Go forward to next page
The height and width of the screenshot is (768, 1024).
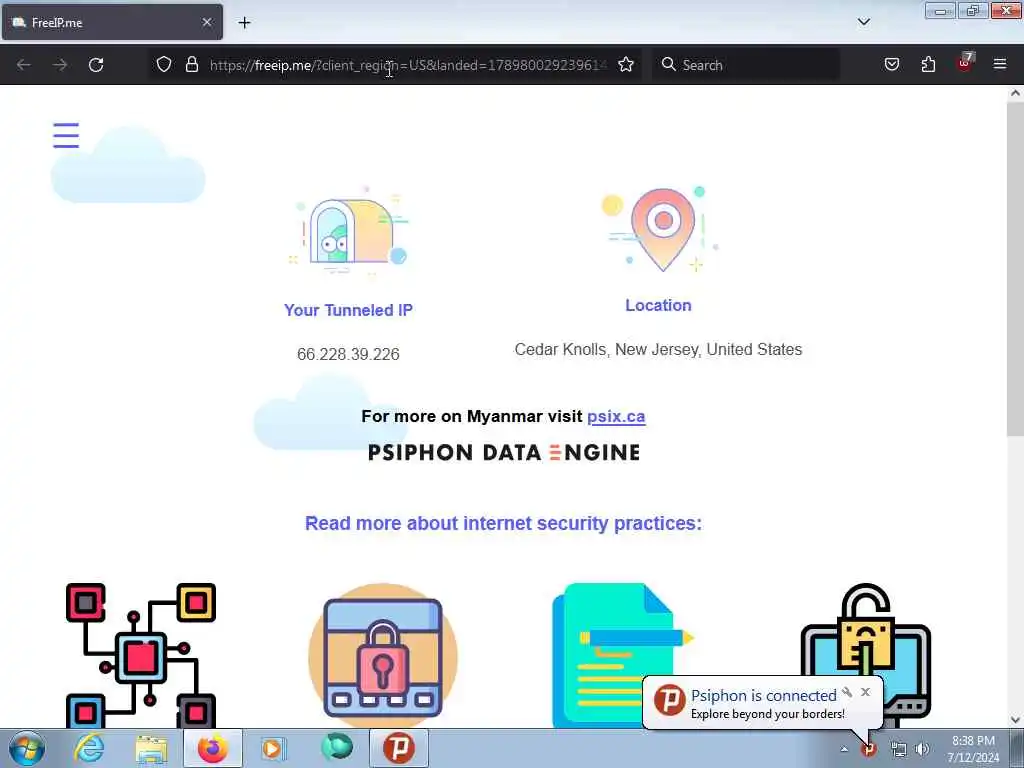pyautogui.click(x=60, y=65)
